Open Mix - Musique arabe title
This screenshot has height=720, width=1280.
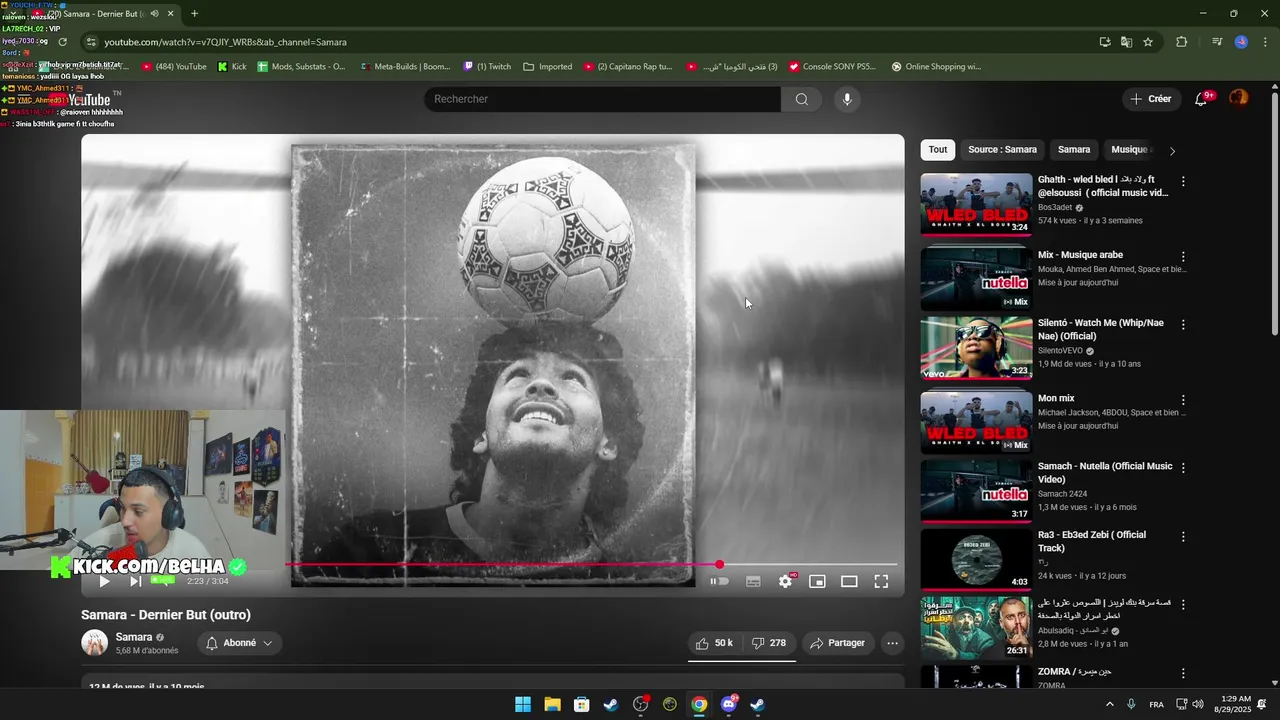tap(1080, 255)
